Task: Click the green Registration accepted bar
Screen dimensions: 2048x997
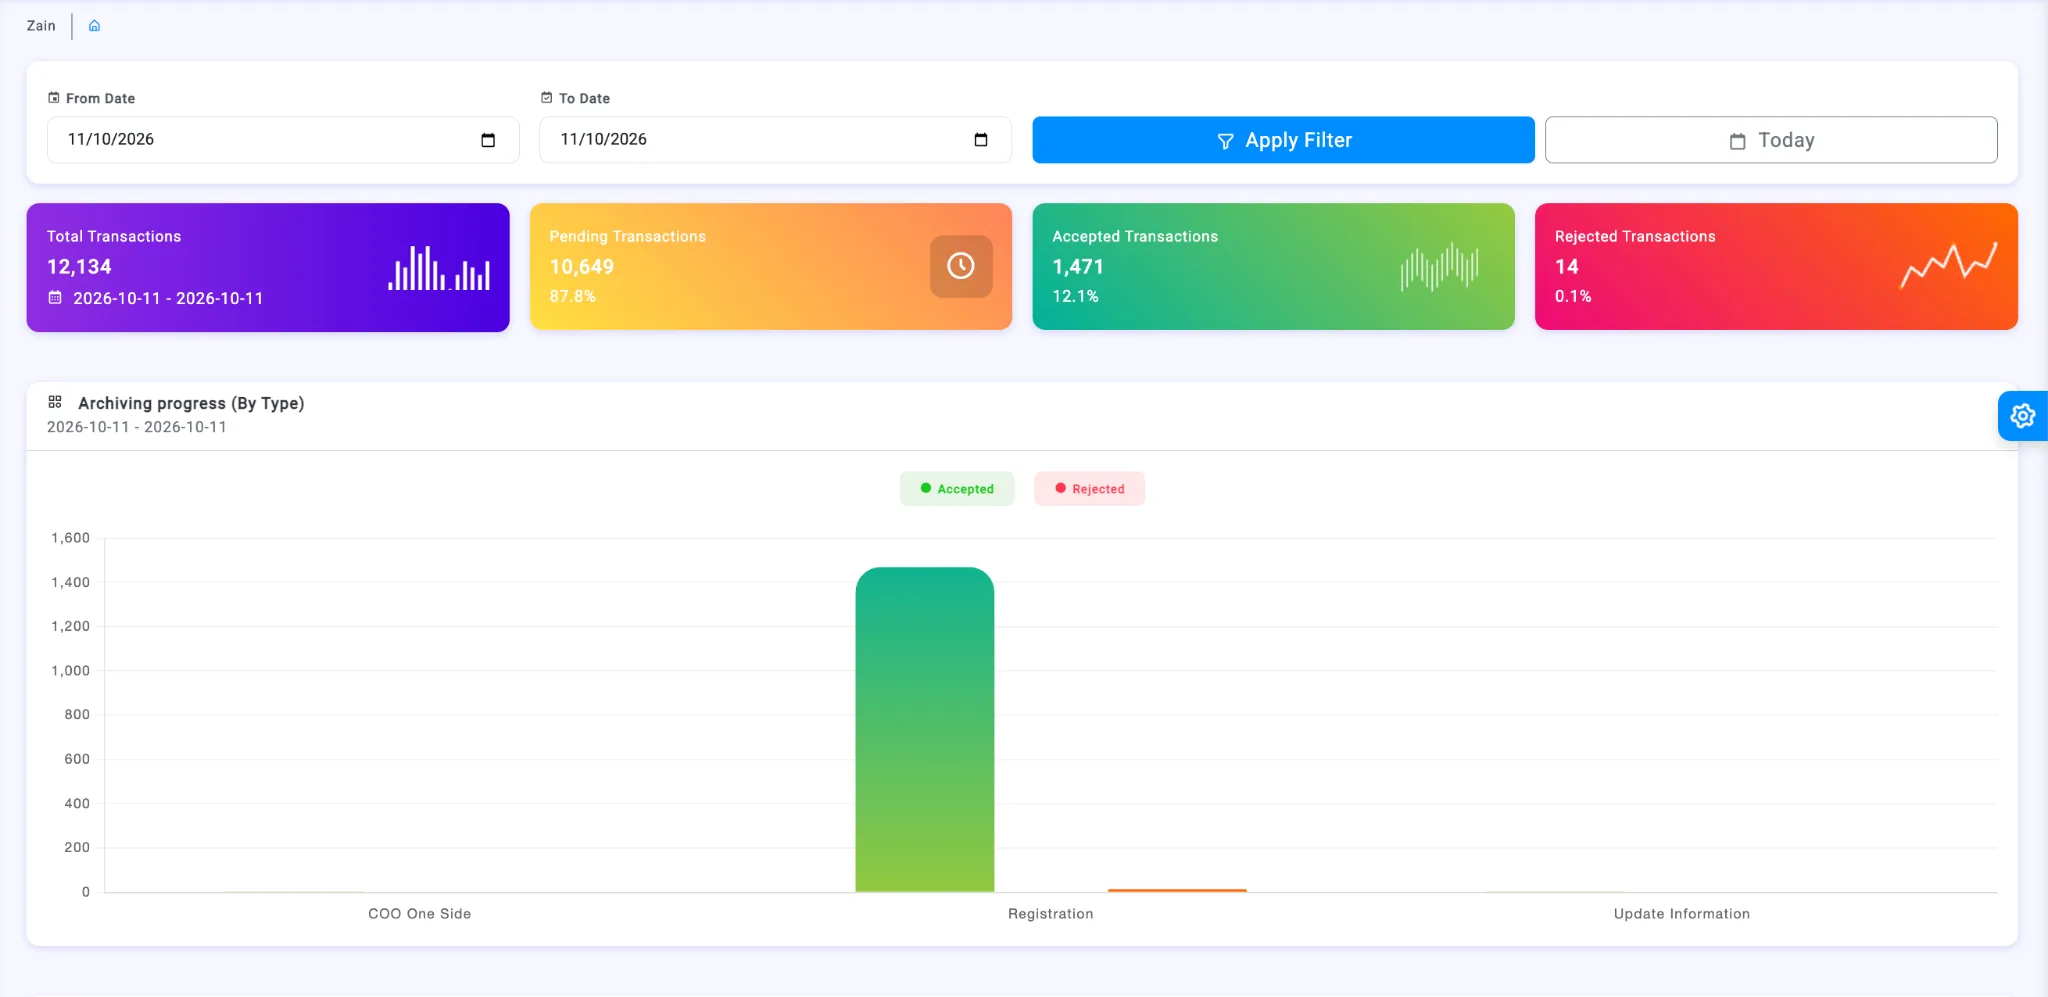Action: (x=925, y=729)
